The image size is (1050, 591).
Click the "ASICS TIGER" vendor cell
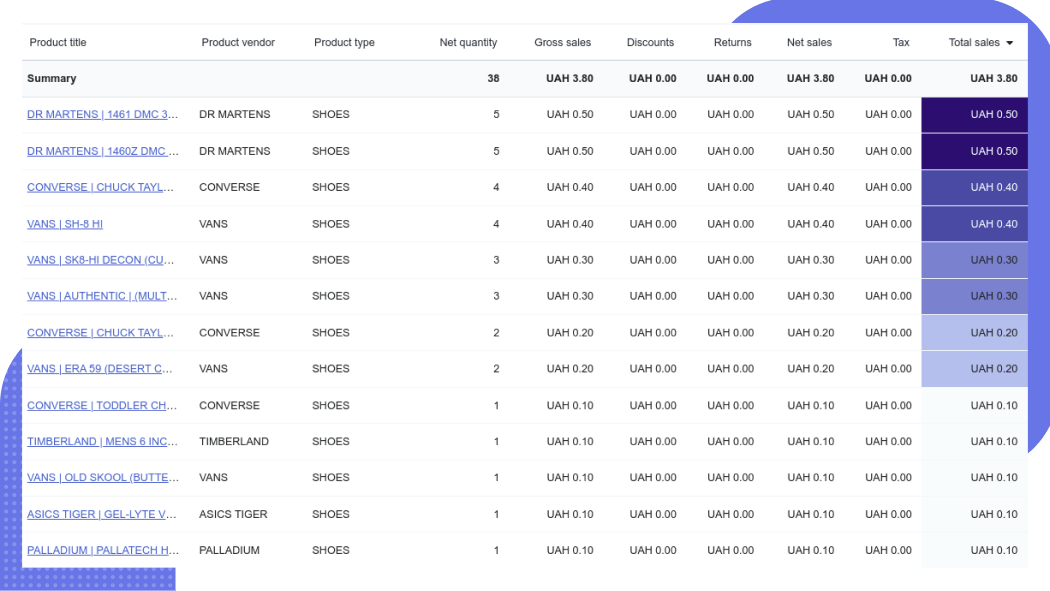233,515
